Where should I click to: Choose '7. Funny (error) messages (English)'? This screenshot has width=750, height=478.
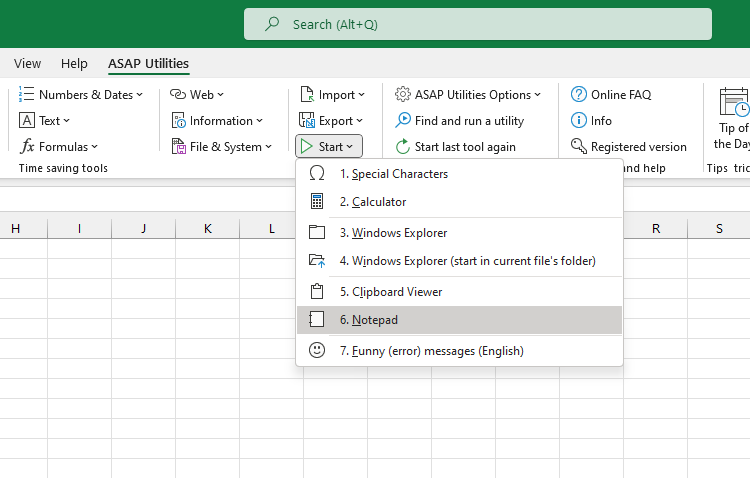click(x=459, y=351)
